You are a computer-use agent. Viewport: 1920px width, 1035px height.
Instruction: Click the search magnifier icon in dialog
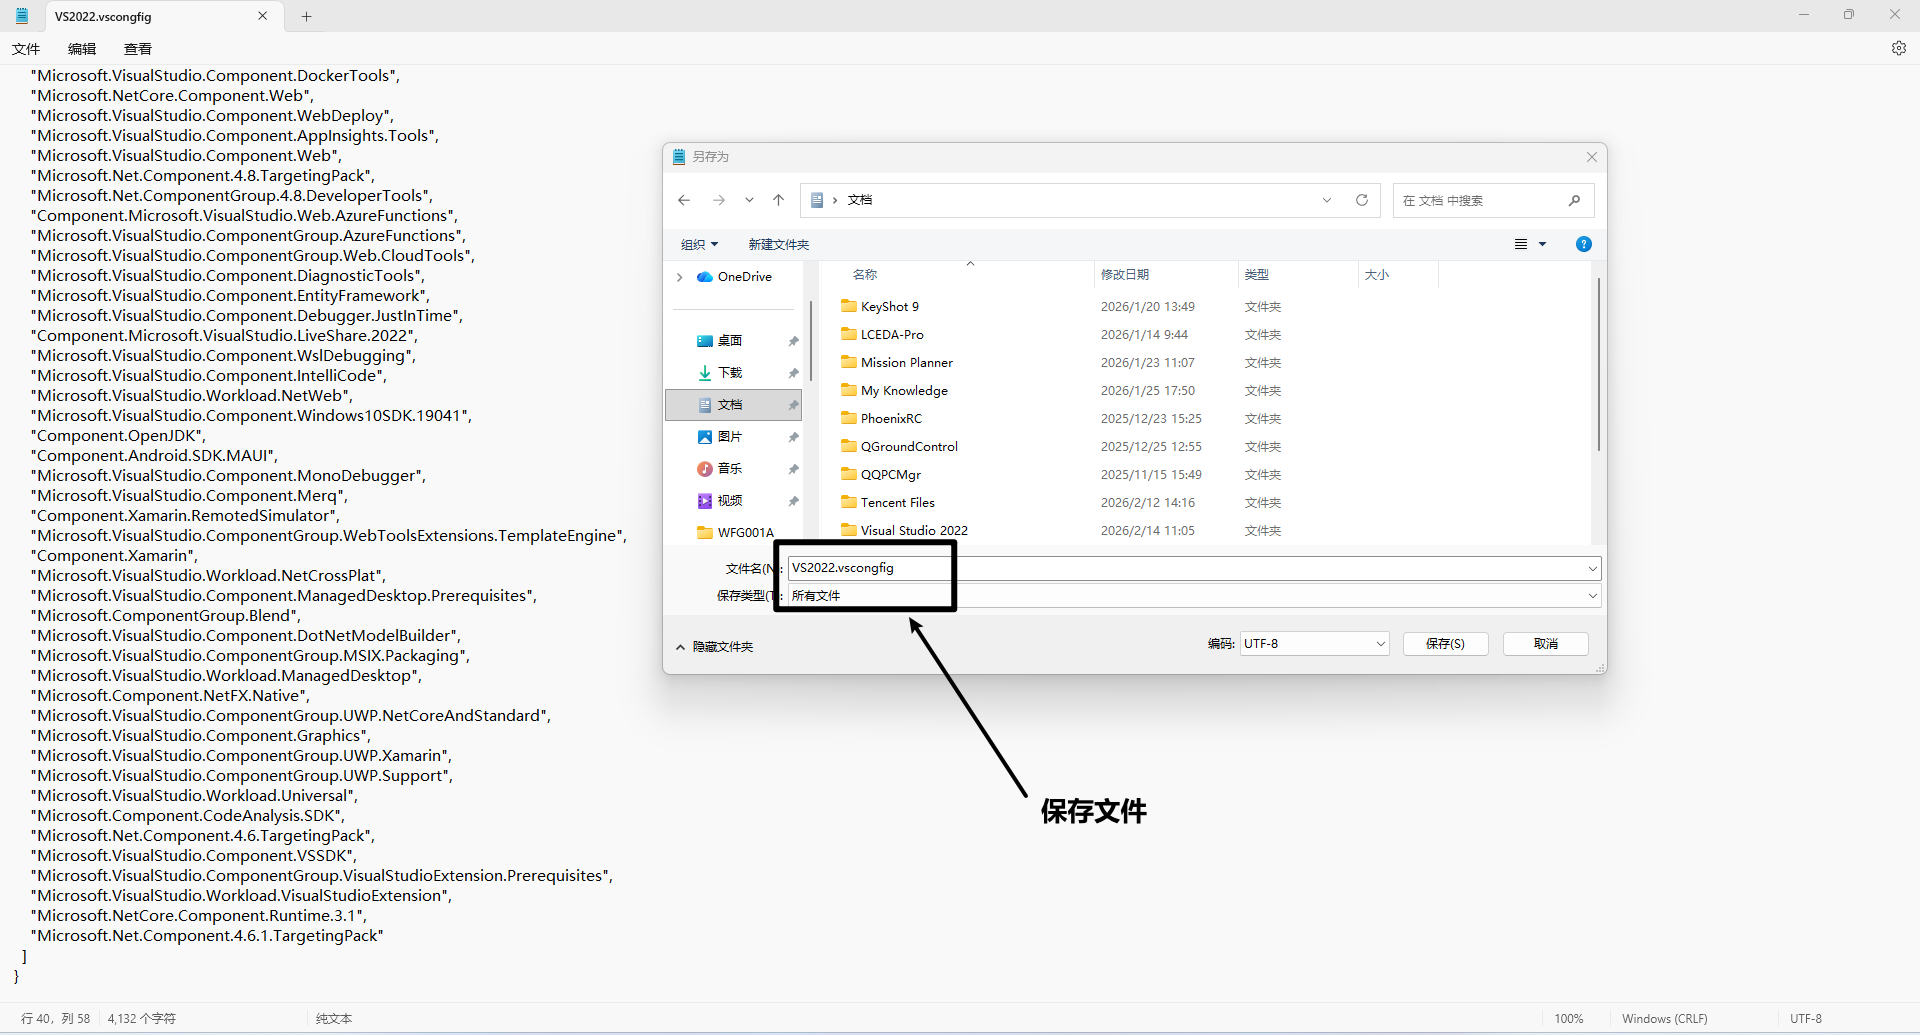coord(1574,200)
